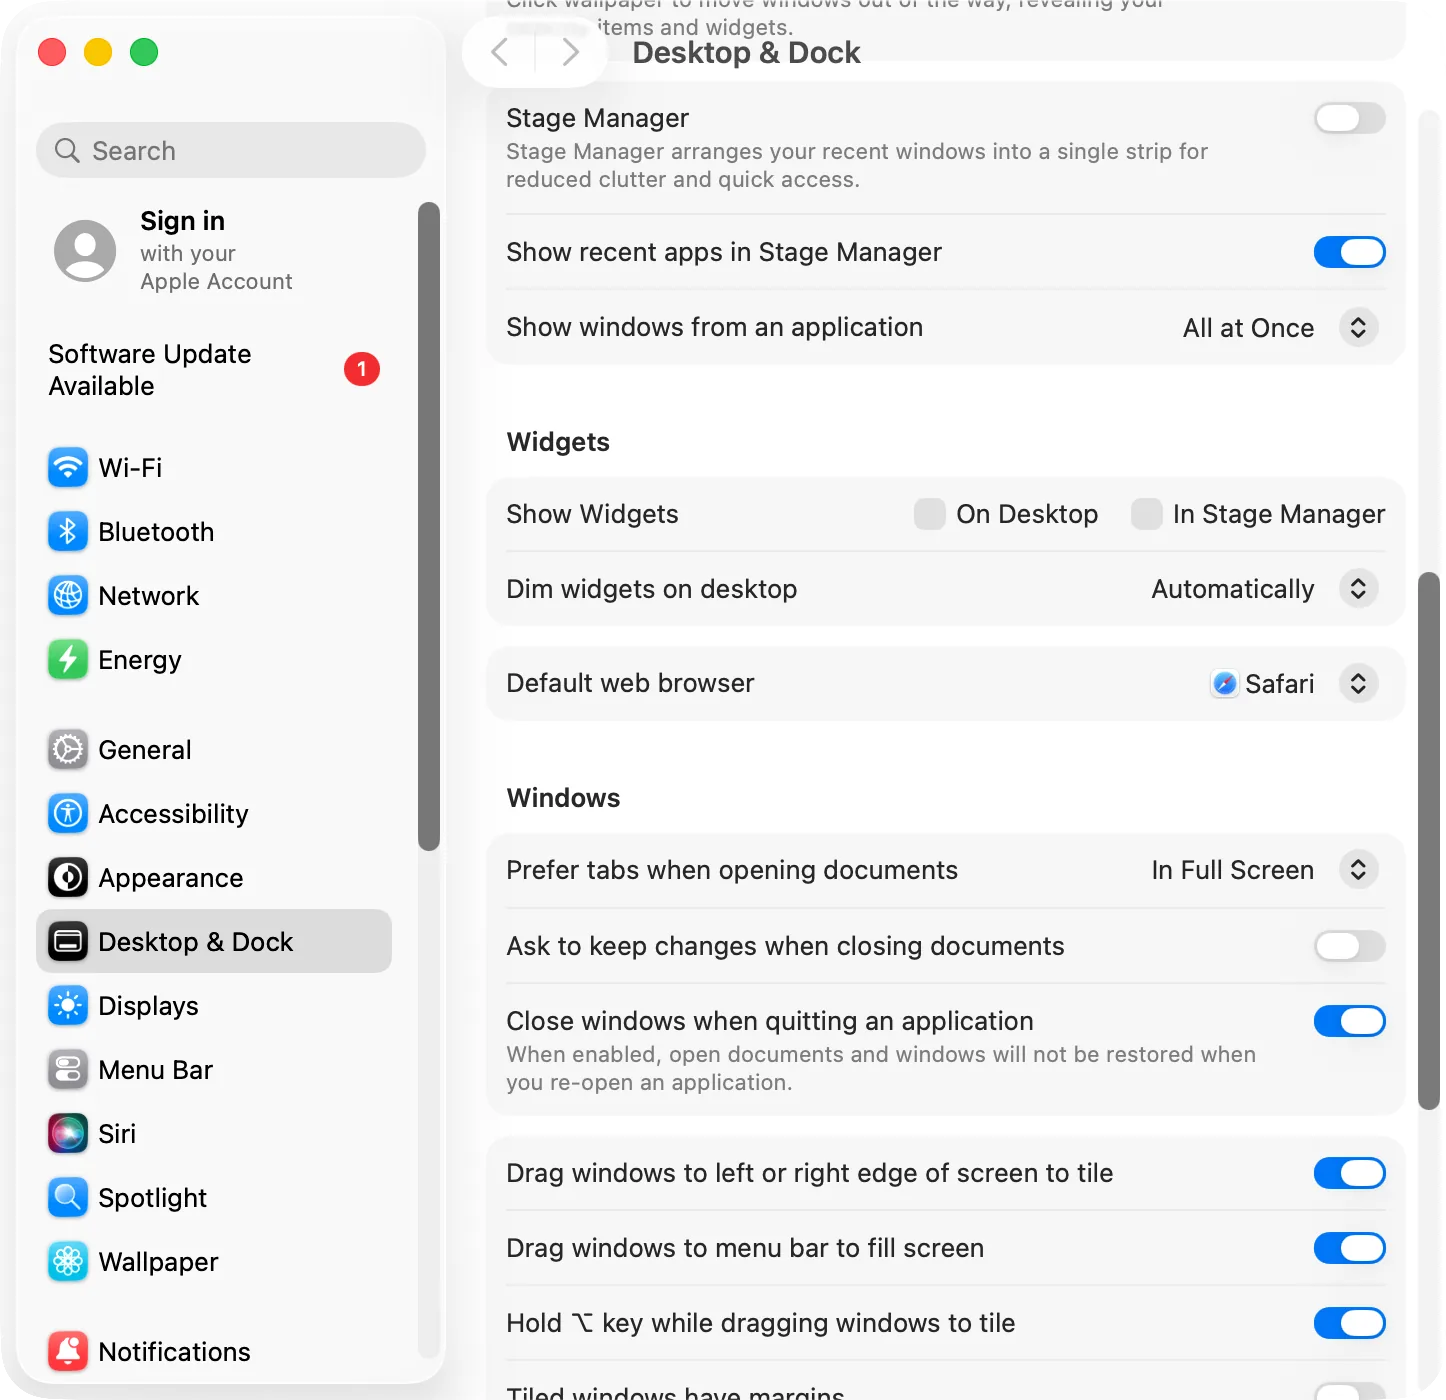
Task: Click the Software Update red badge
Action: click(362, 369)
